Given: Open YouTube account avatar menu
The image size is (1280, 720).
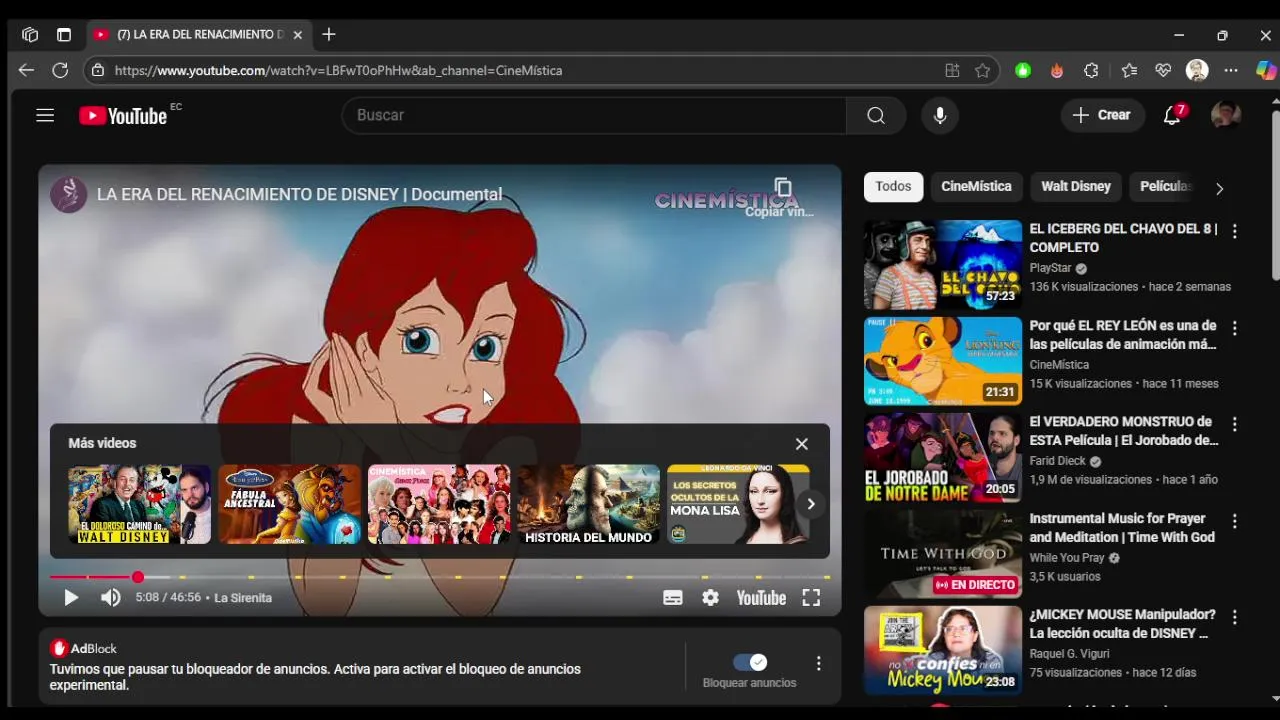Looking at the screenshot, I should click(x=1226, y=115).
